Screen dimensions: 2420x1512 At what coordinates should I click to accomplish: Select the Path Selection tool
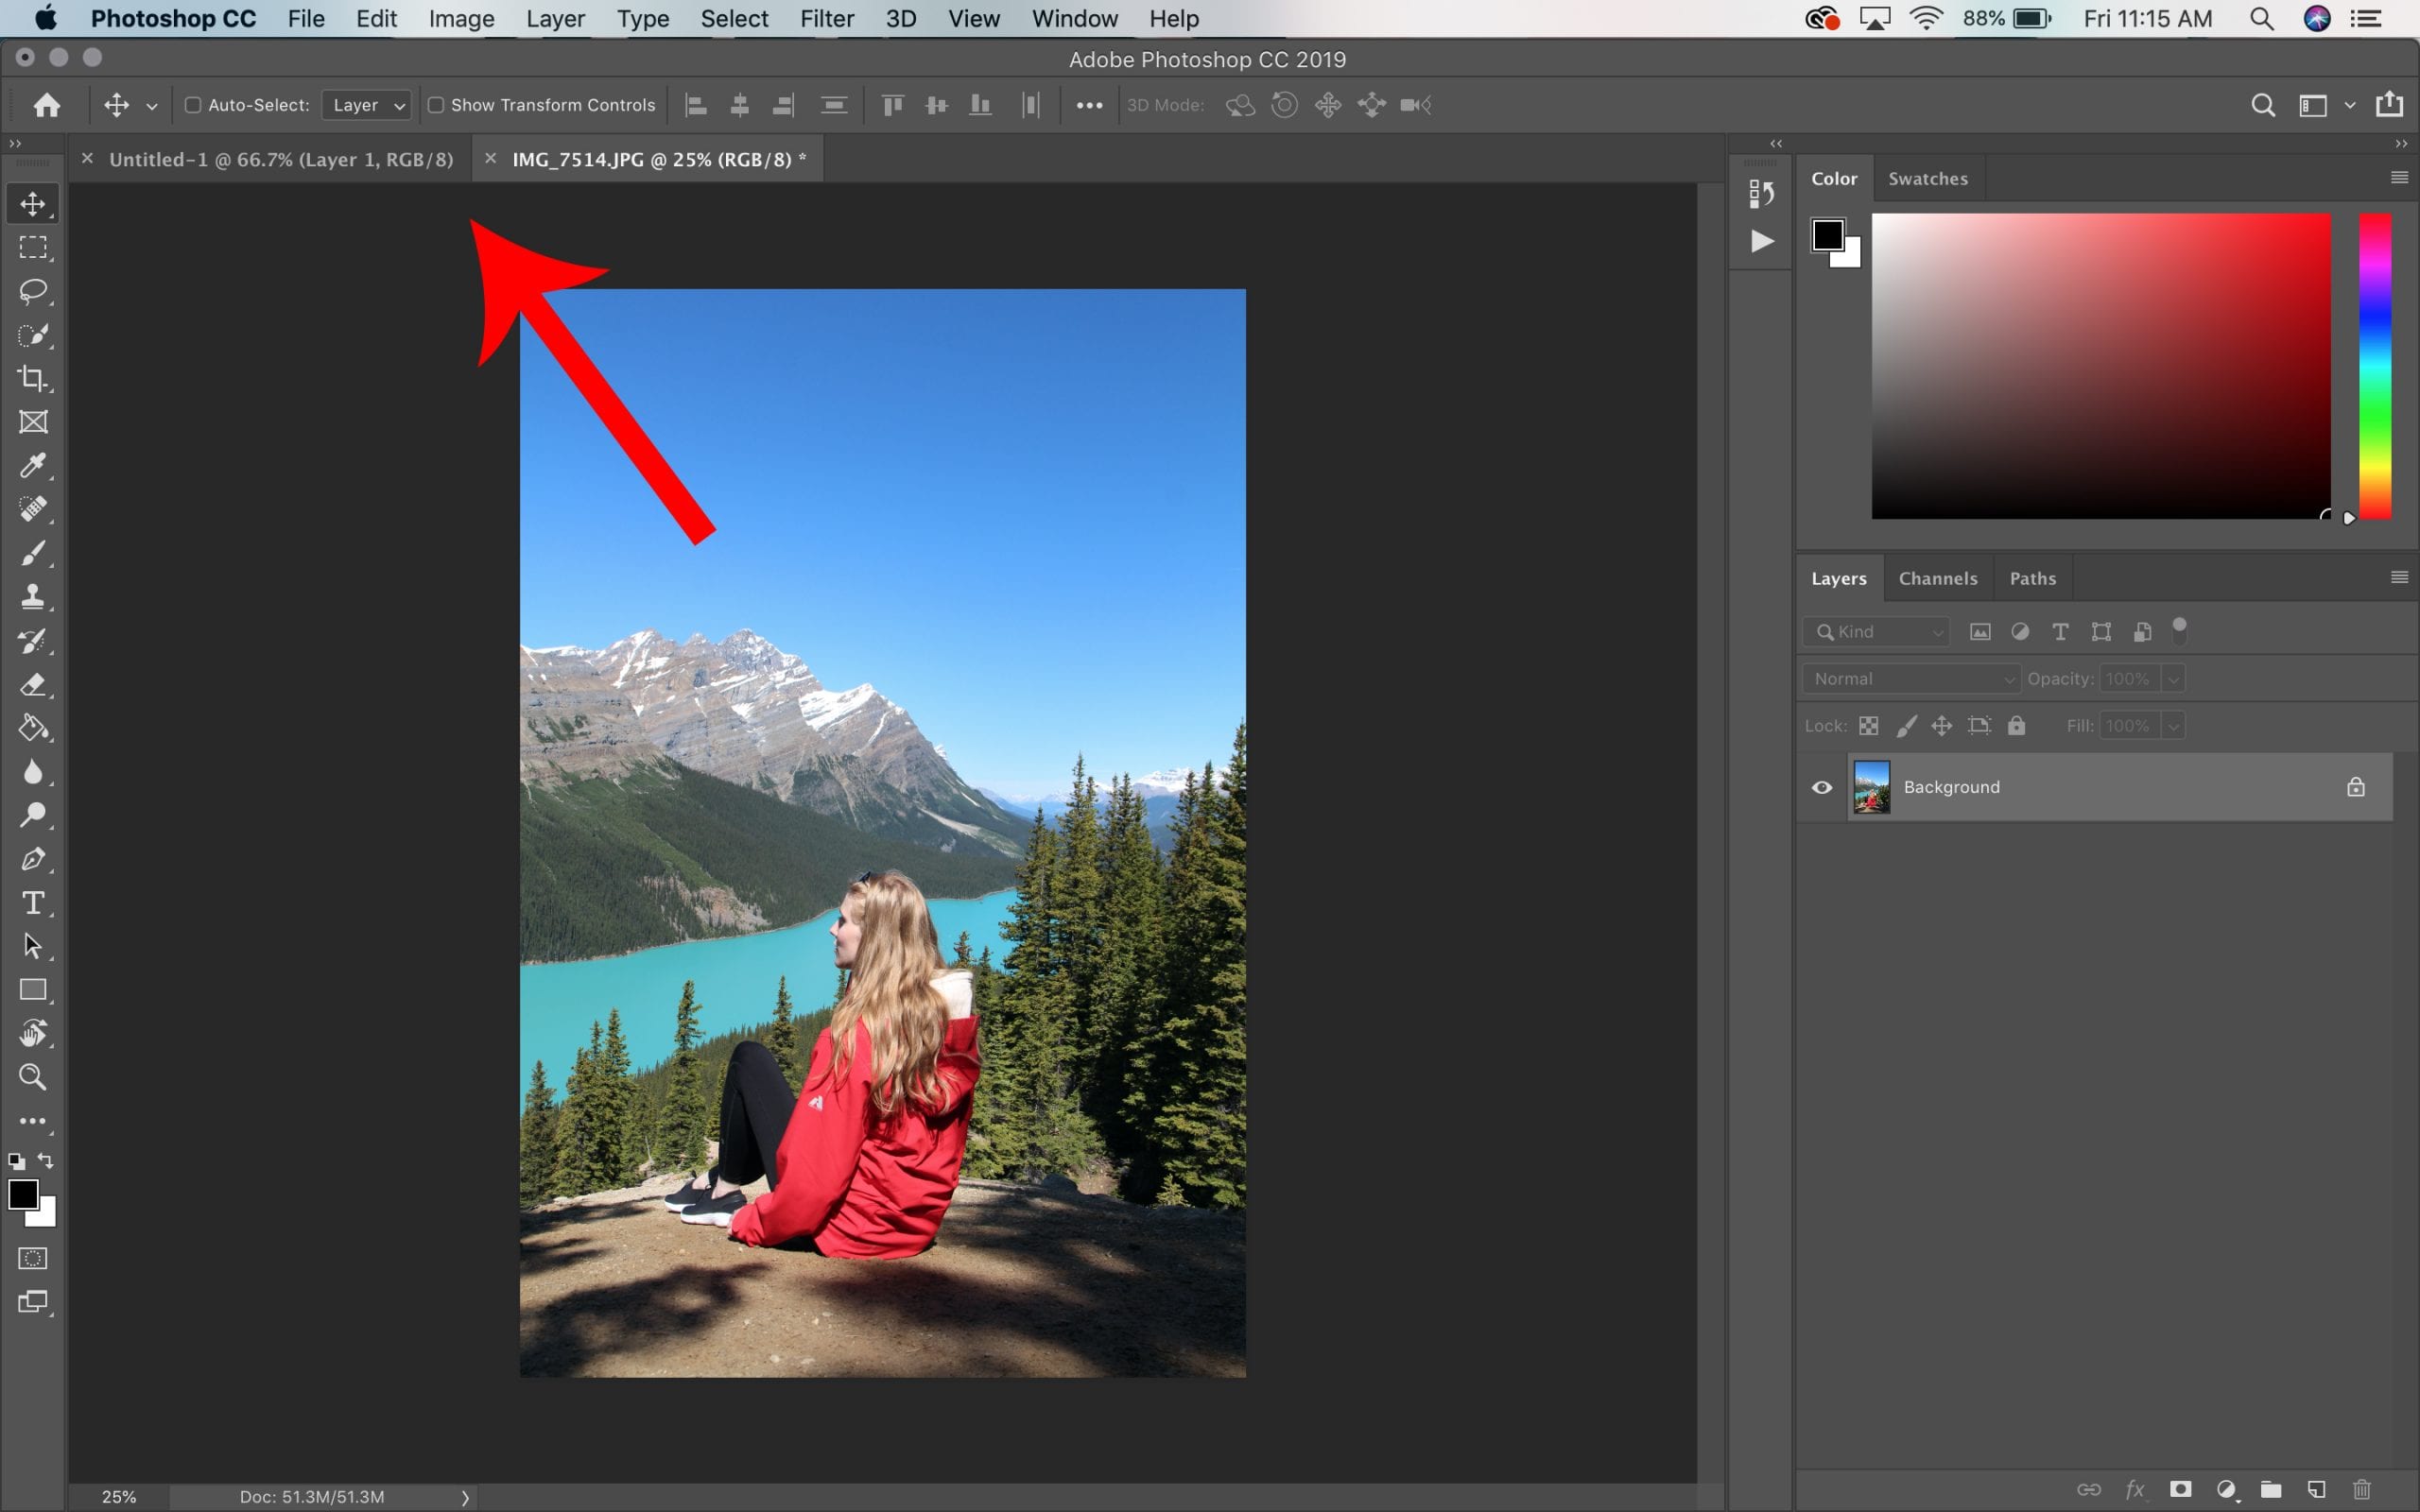[33, 946]
